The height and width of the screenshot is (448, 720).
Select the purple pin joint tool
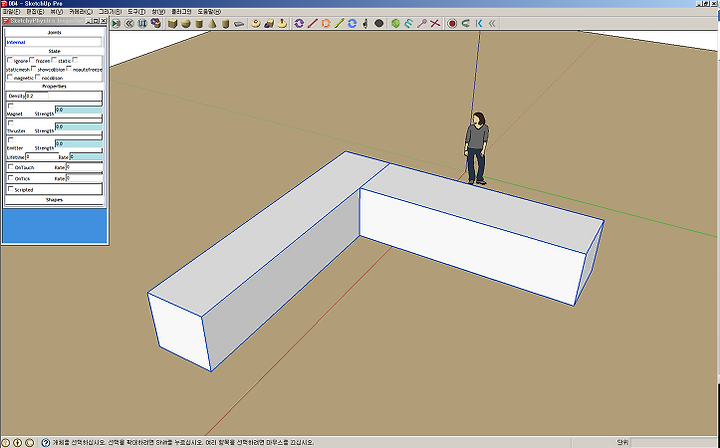(422, 23)
